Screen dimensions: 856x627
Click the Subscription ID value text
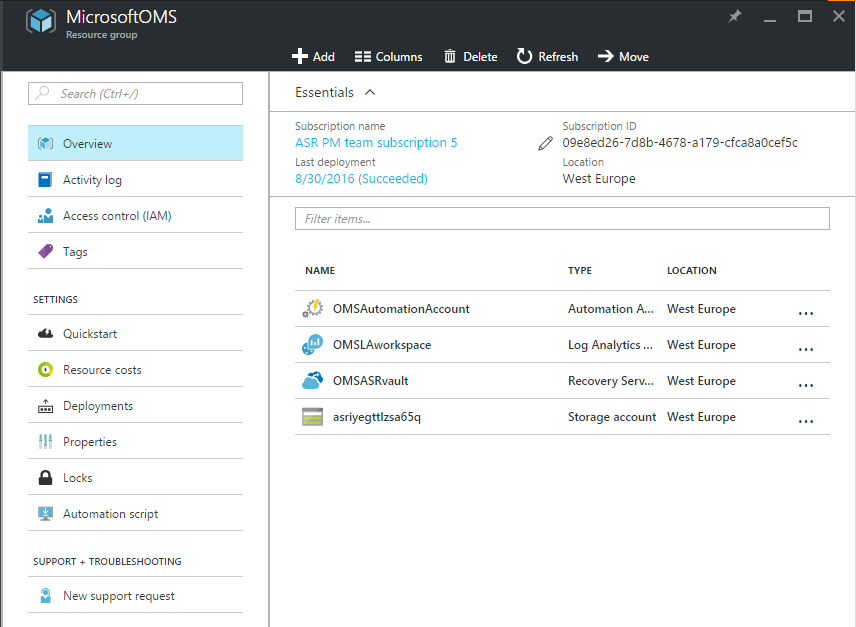680,143
